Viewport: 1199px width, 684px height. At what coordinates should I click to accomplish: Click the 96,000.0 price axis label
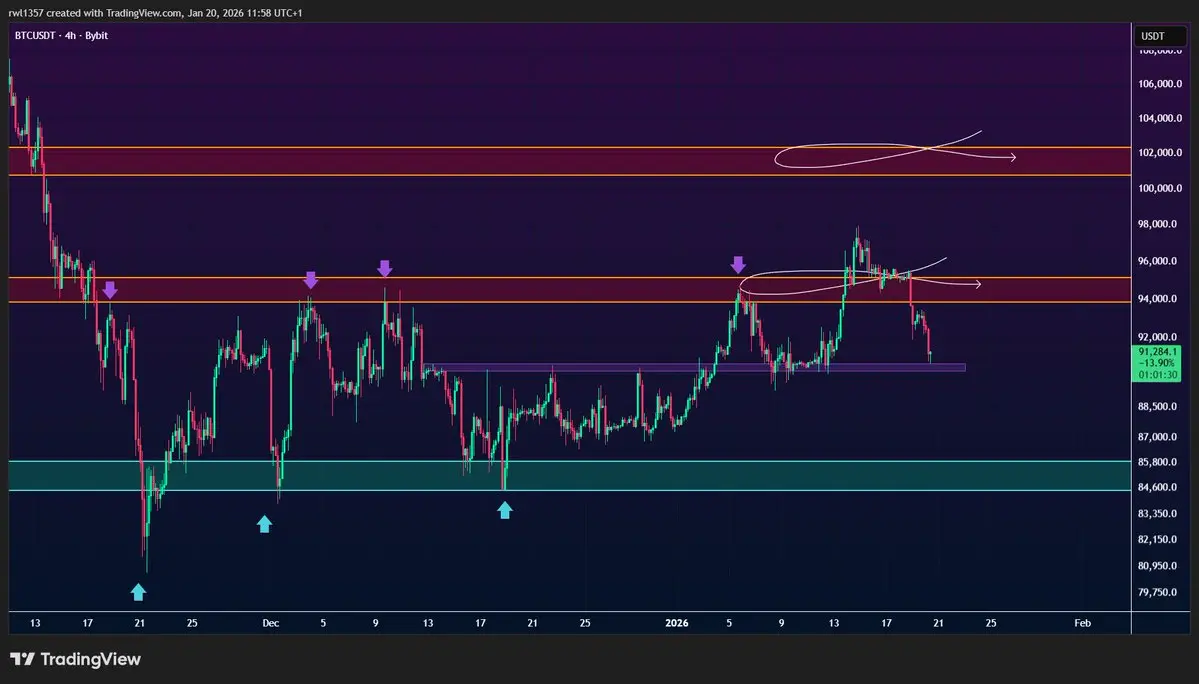point(1160,261)
